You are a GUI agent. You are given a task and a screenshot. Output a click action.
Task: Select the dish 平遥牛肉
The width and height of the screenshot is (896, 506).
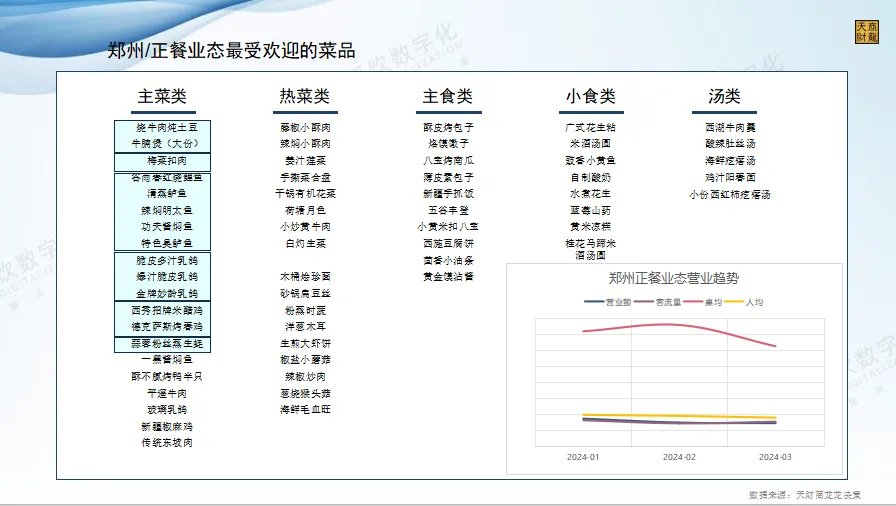click(x=167, y=393)
